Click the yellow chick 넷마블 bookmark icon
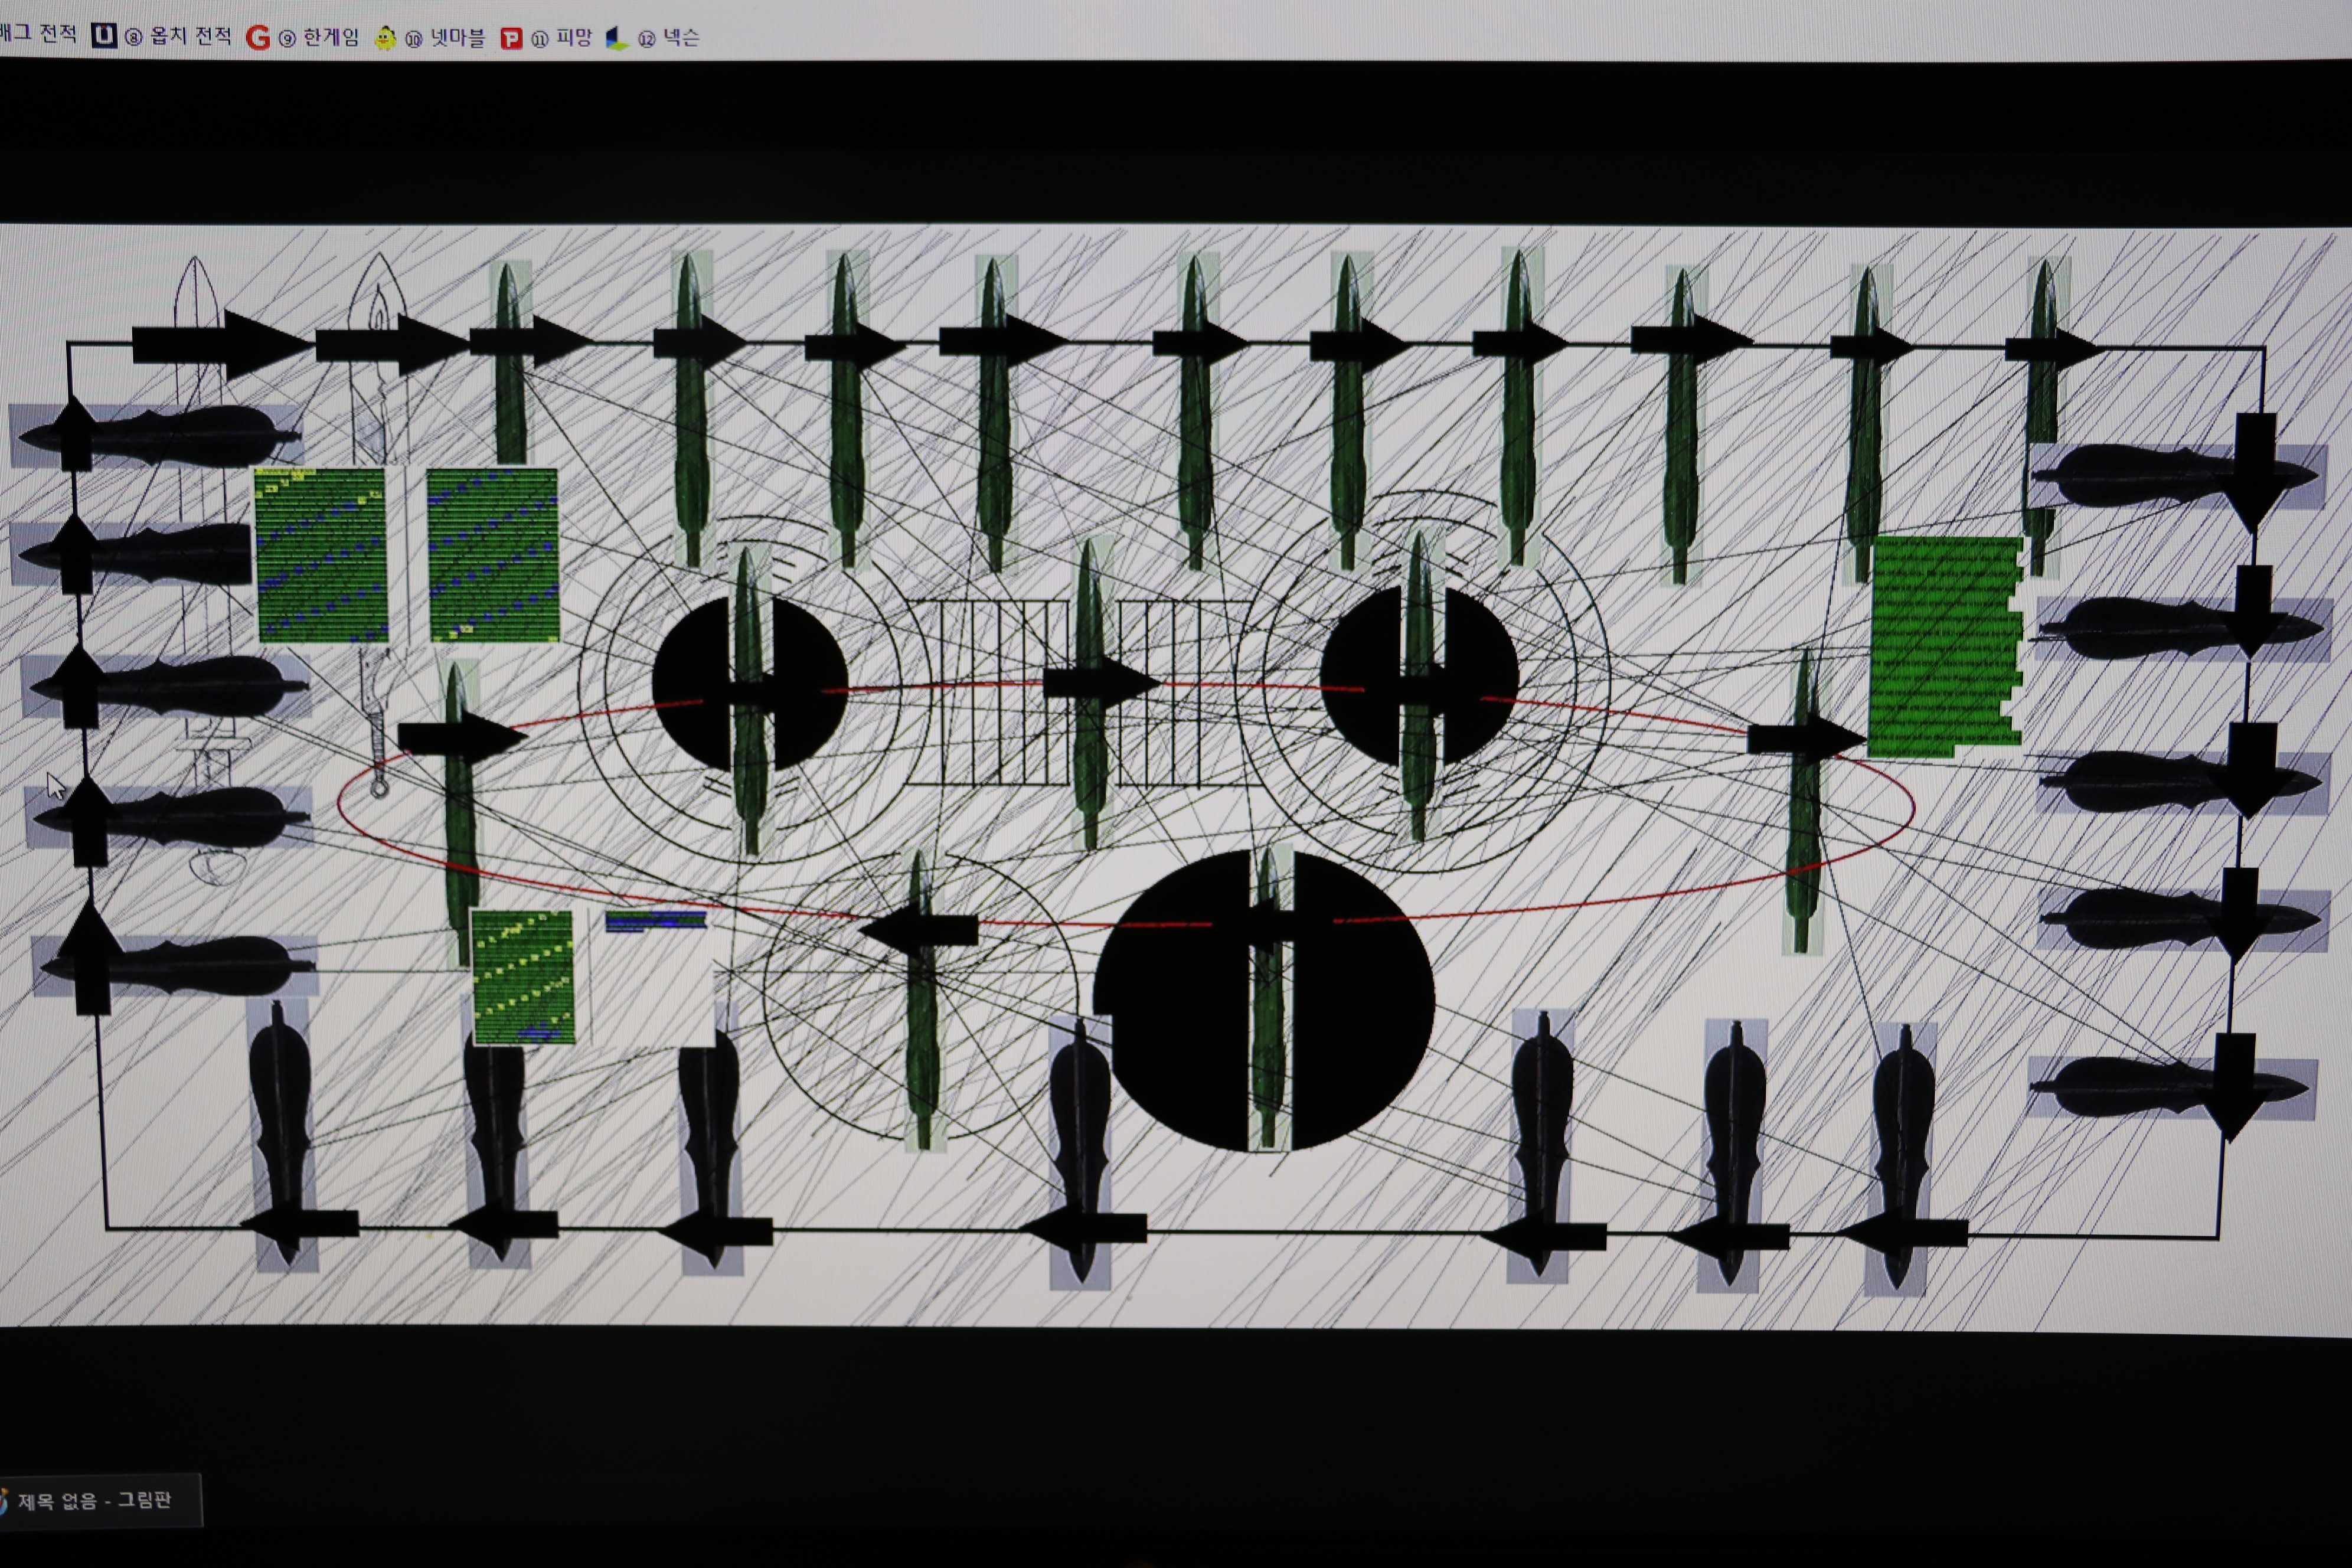 point(385,38)
